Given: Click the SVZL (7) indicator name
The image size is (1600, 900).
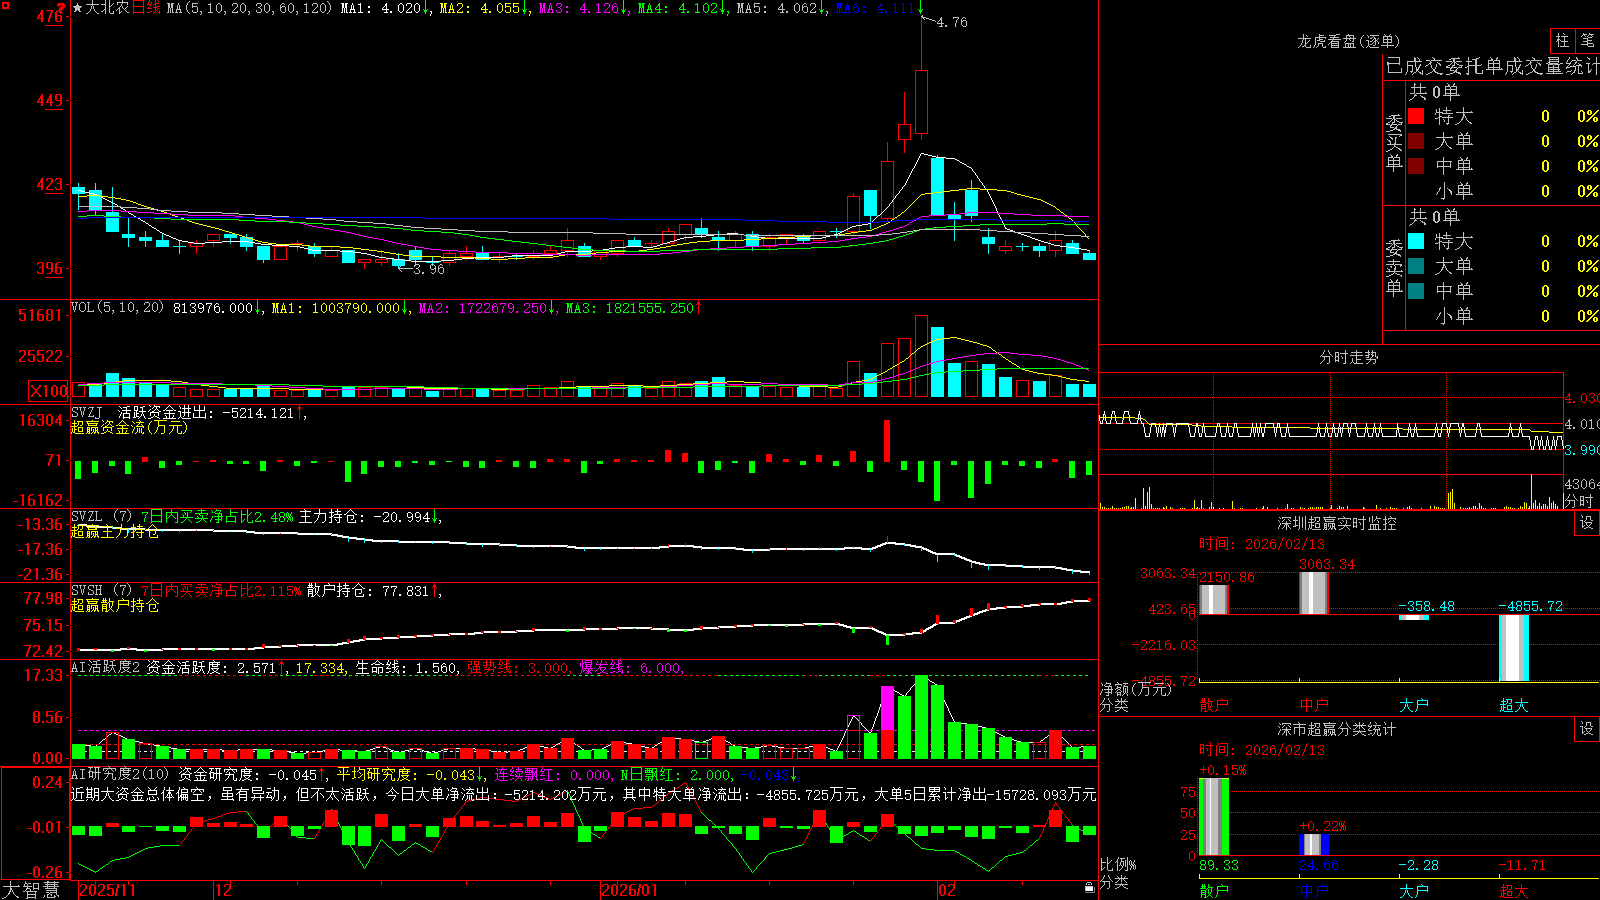Looking at the screenshot, I should click(x=101, y=516).
